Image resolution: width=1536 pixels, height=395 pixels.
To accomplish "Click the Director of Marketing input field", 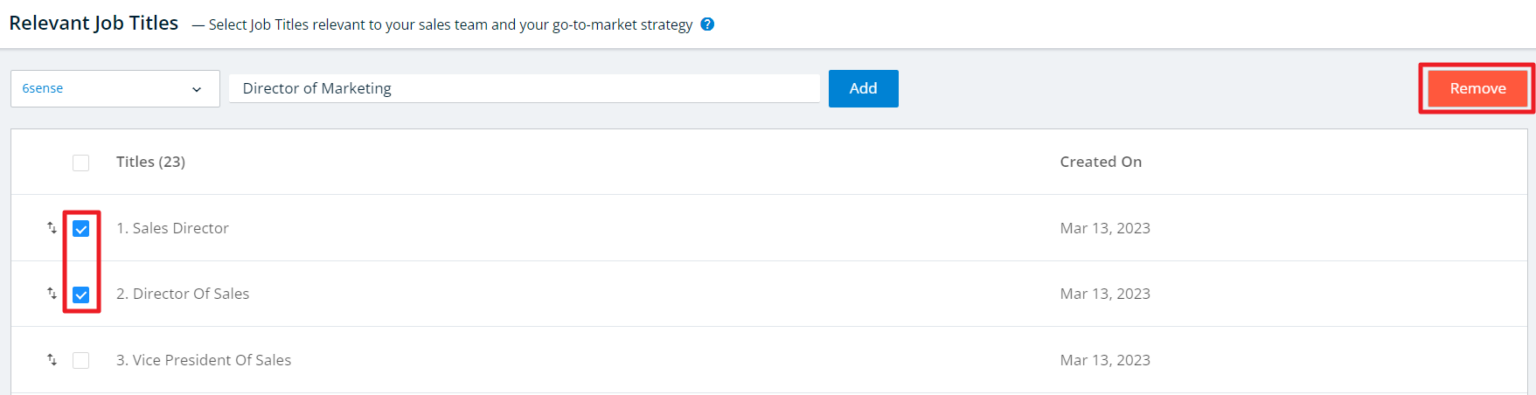I will (x=524, y=88).
